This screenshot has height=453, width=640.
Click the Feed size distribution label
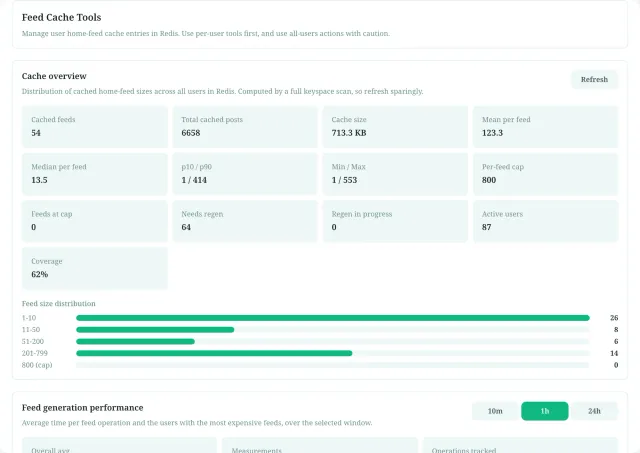58,304
